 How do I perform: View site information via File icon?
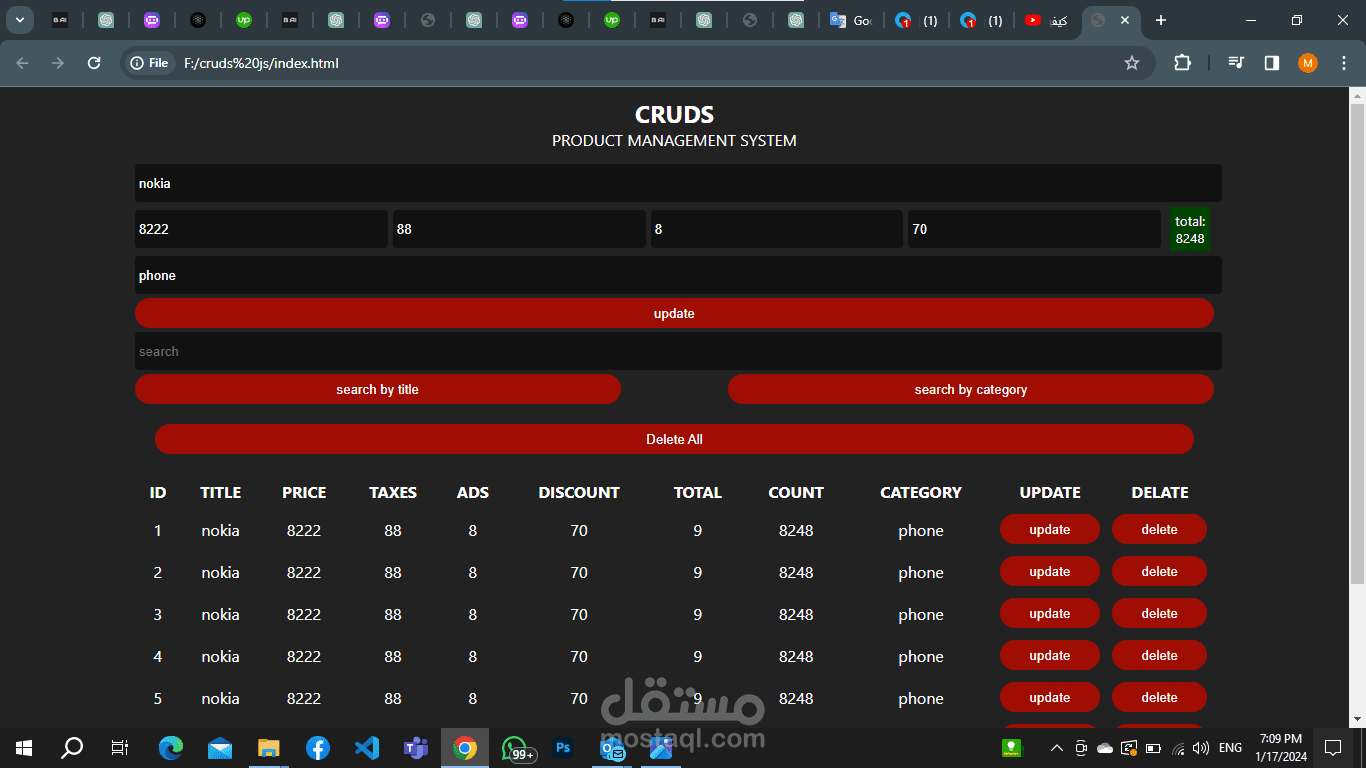tap(149, 63)
